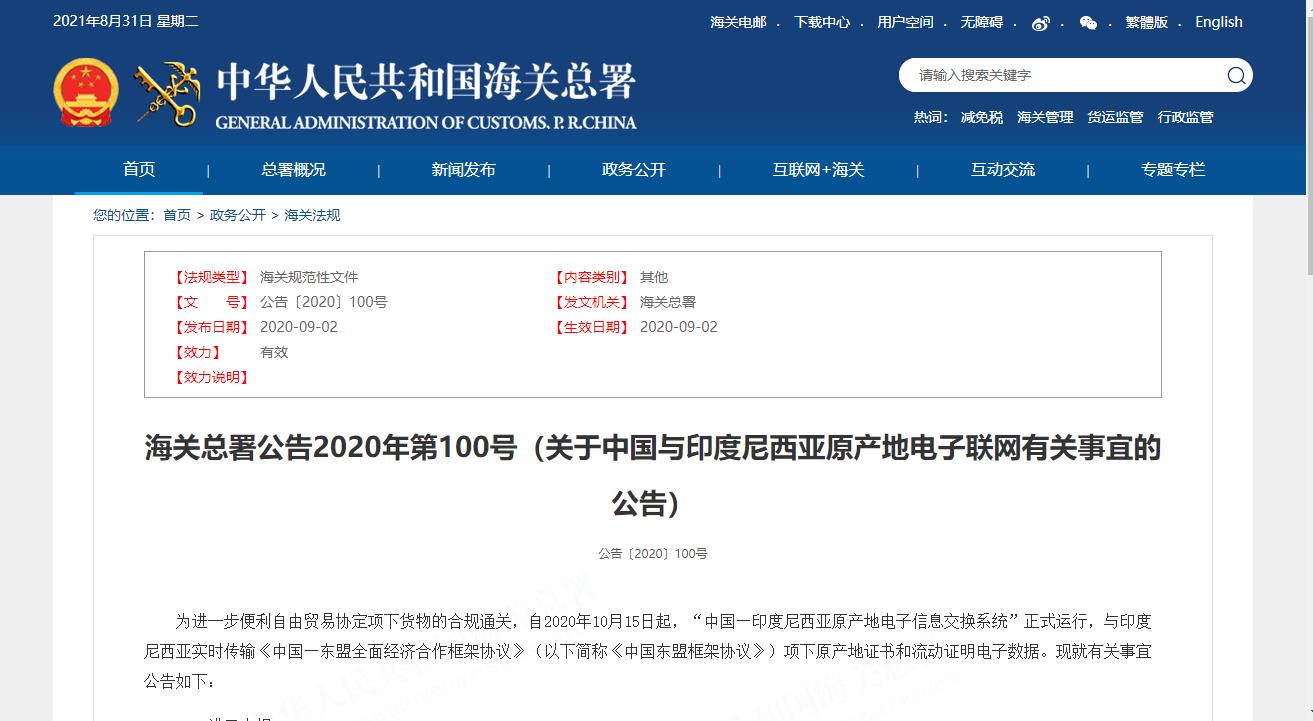The width and height of the screenshot is (1313, 721).
Task: Click the national emblem logo
Action: pyautogui.click(x=86, y=92)
